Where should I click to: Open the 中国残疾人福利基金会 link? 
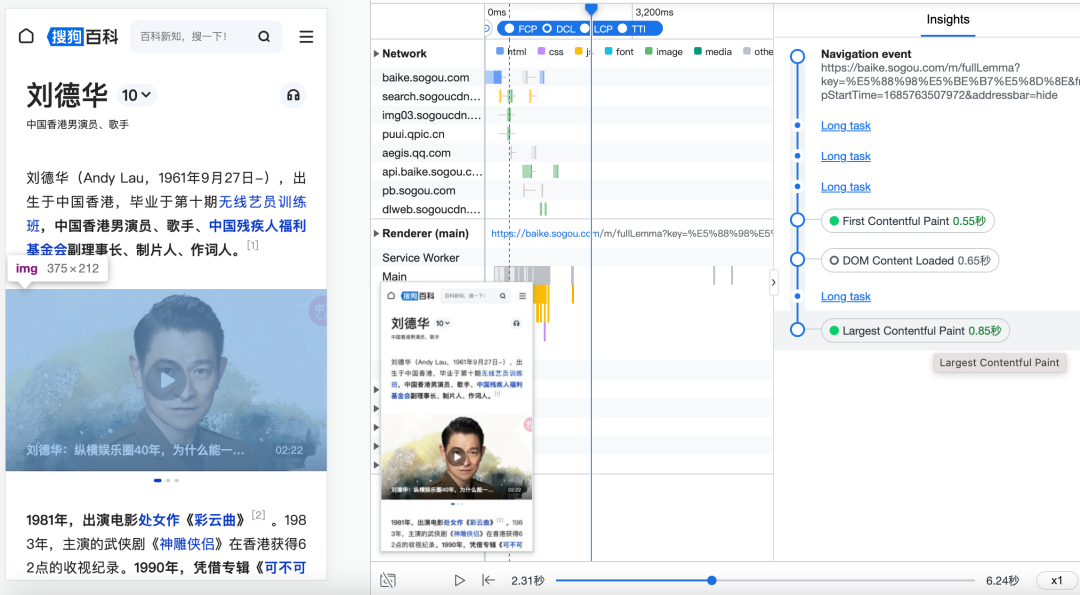(x=258, y=226)
